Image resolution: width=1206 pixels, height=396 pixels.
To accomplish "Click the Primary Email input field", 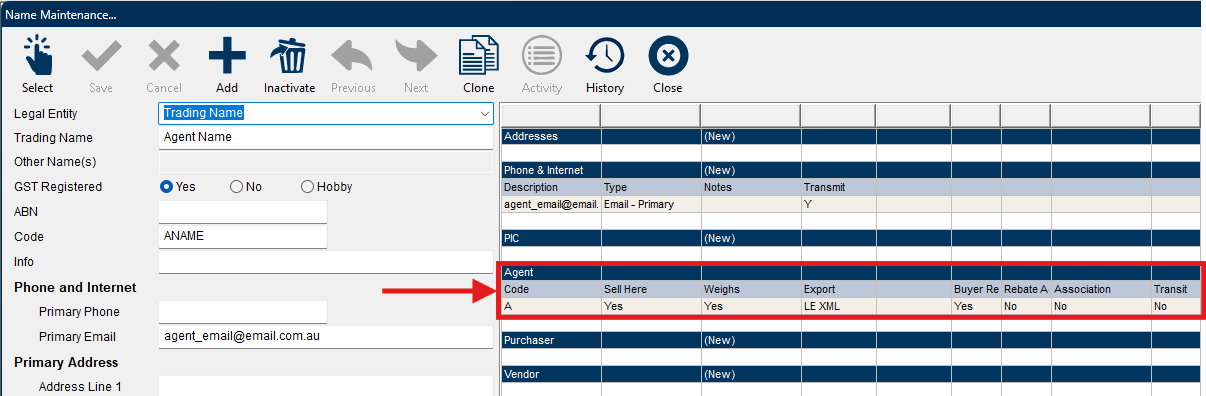I will 325,337.
